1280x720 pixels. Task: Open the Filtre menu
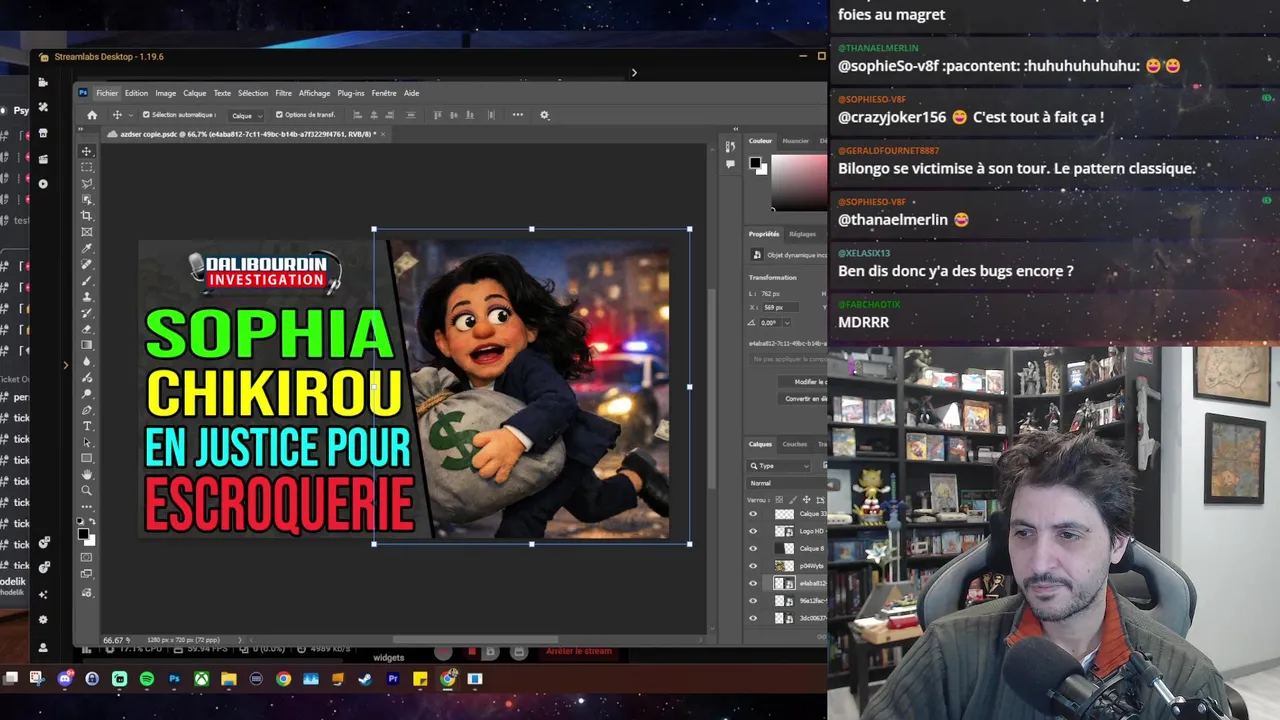tap(283, 93)
